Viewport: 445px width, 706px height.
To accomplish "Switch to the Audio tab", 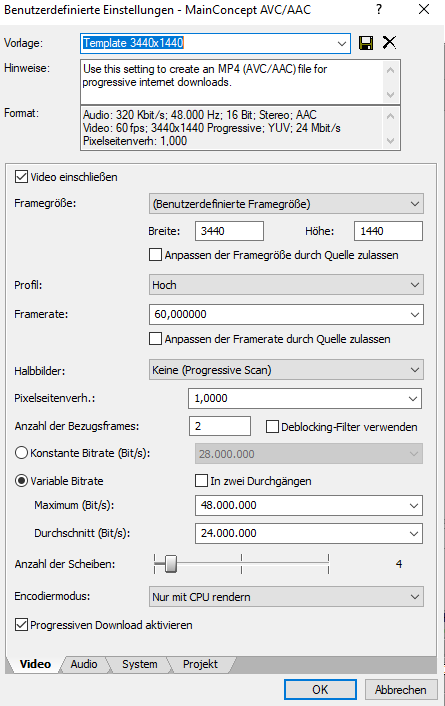I will [x=84, y=664].
